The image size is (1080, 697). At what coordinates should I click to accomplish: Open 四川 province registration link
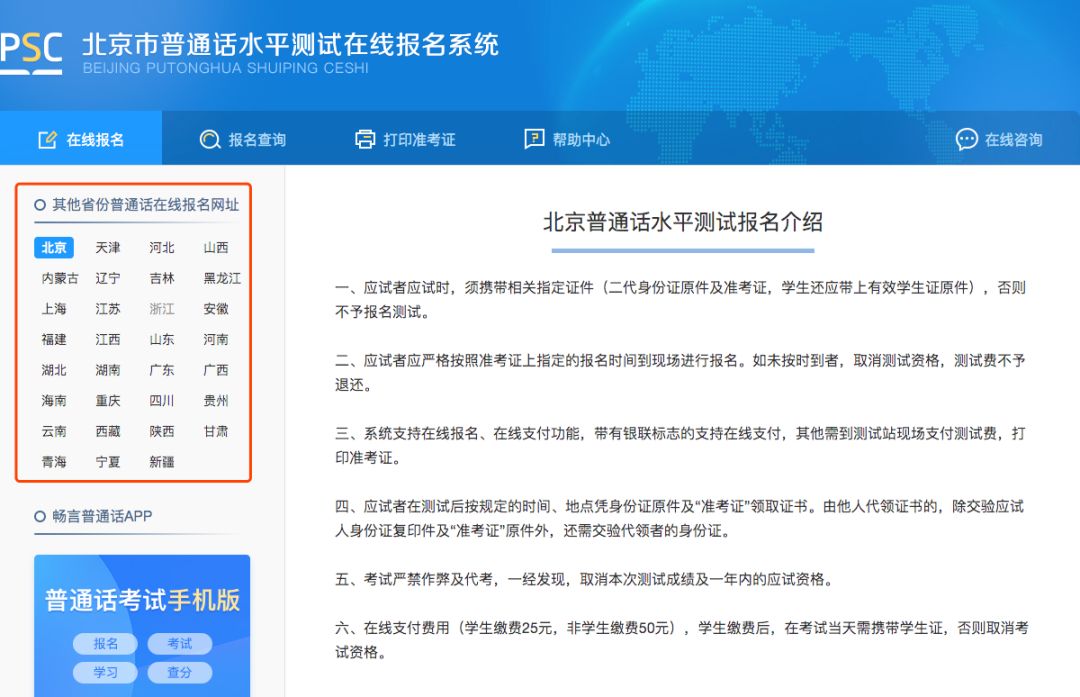point(161,401)
